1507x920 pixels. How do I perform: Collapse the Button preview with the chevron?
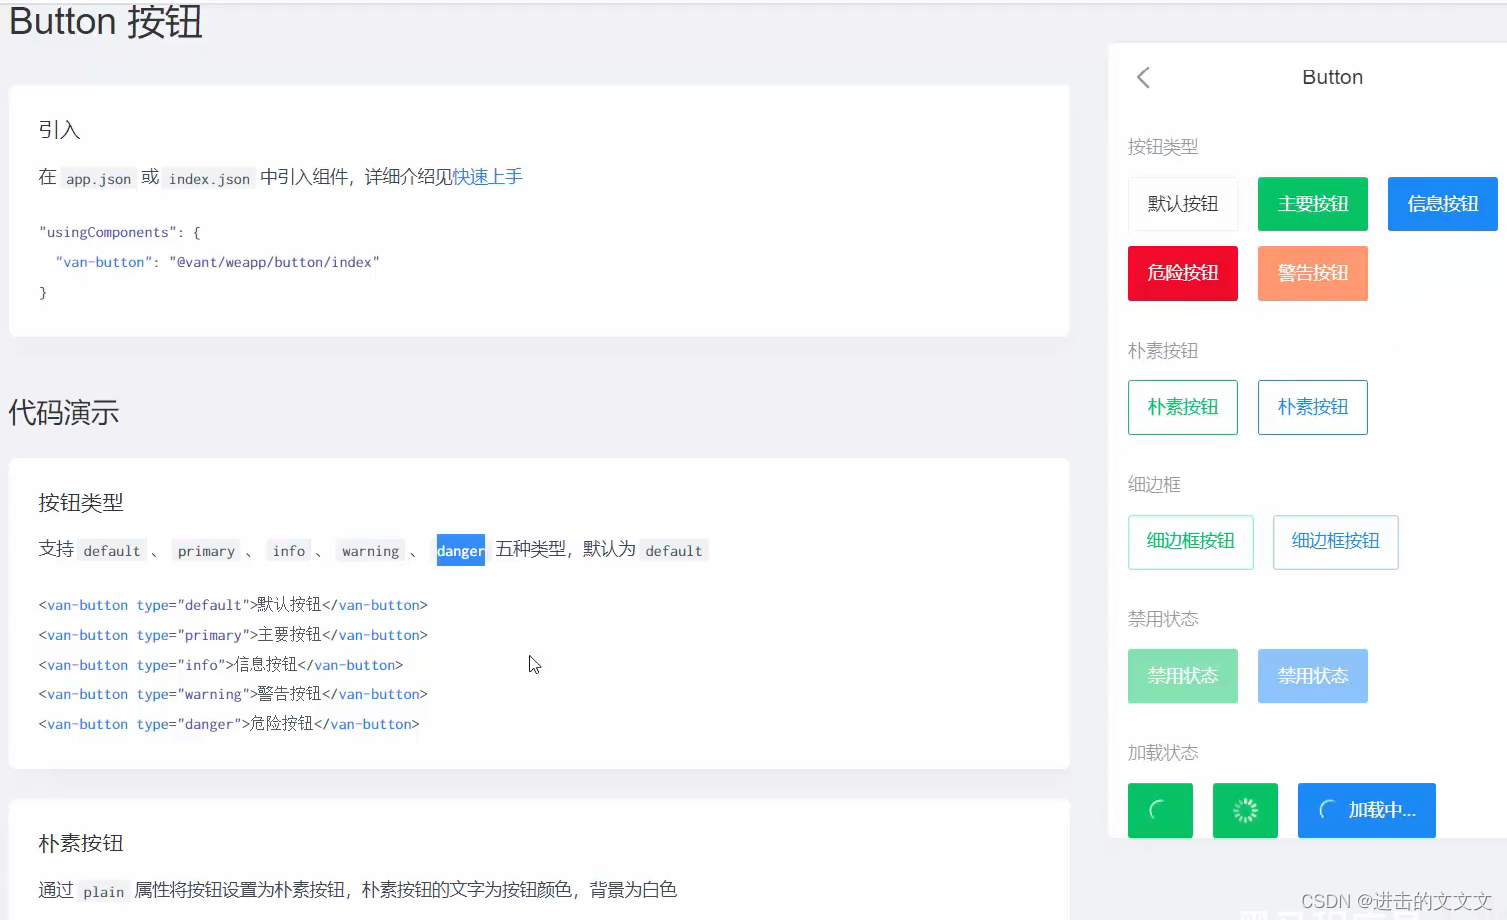pos(1143,77)
